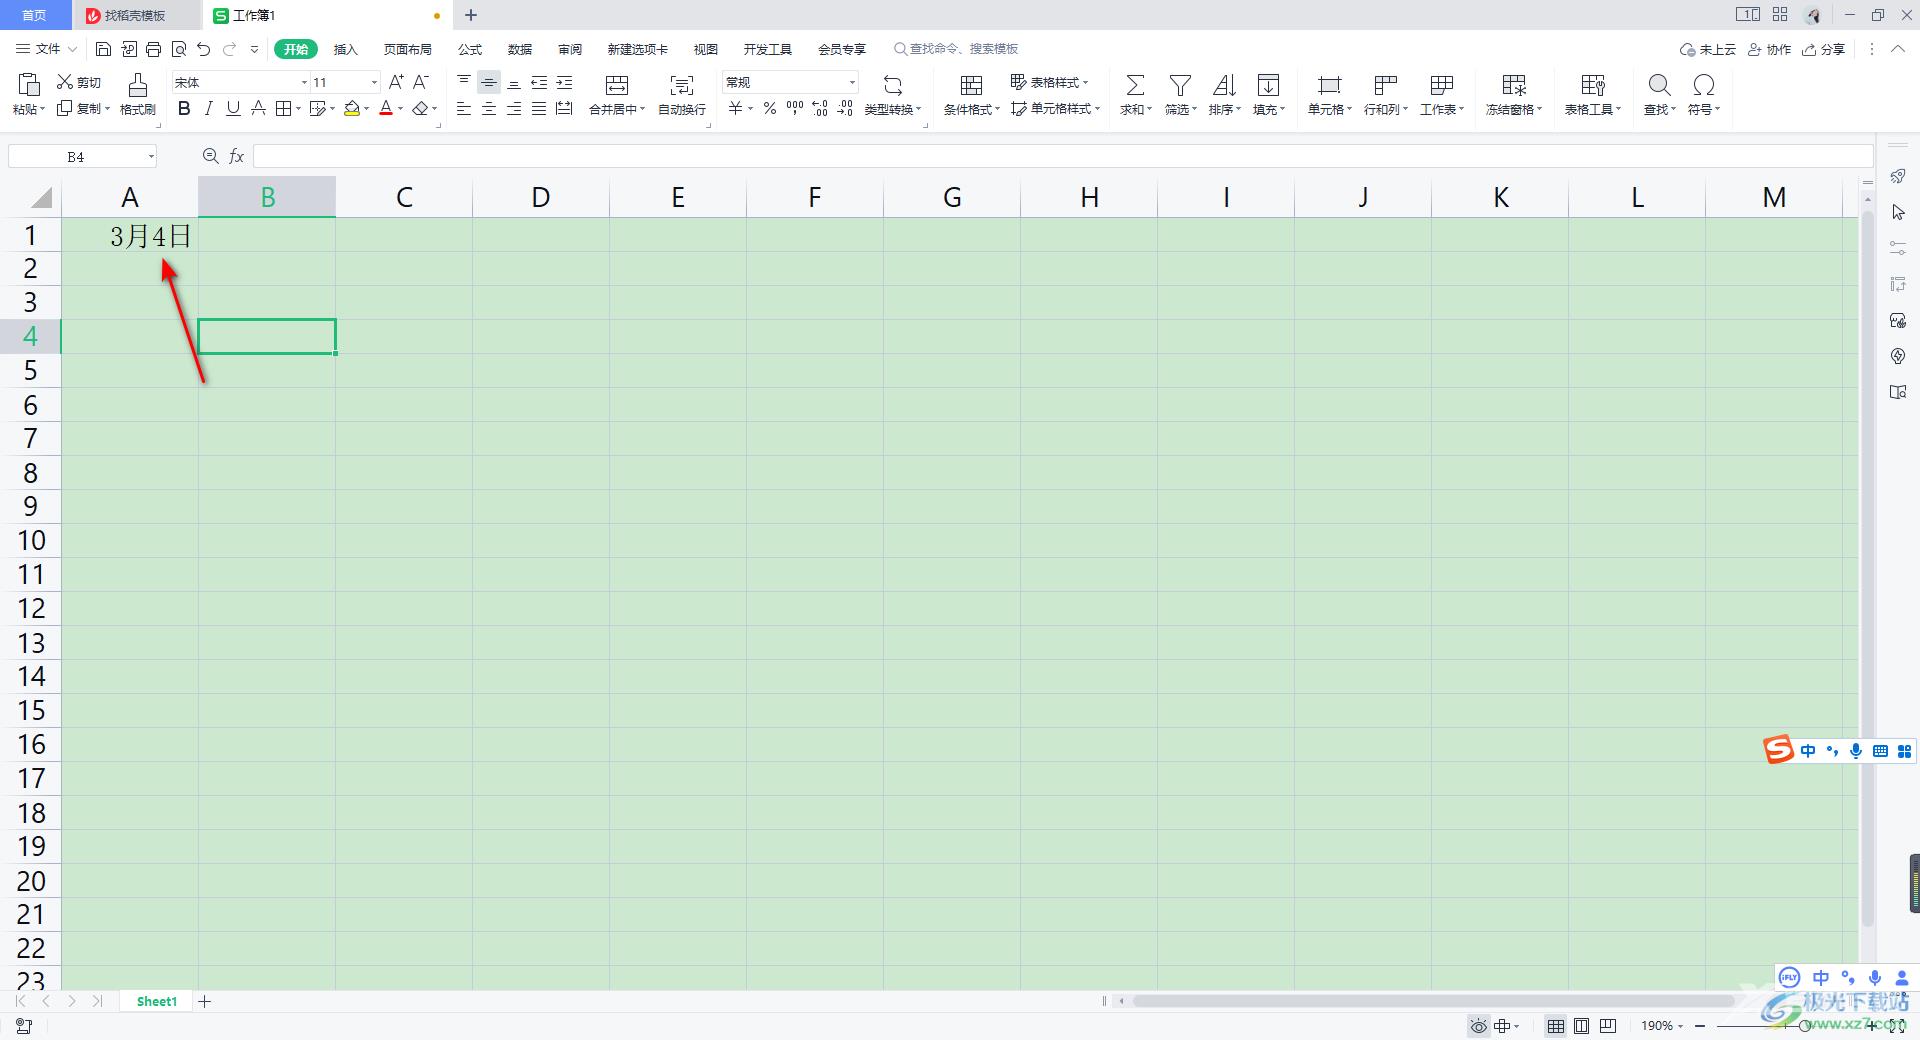This screenshot has width=1920, height=1040.
Task: Open the Find (查找) magnifier tool
Action: 1659,85
